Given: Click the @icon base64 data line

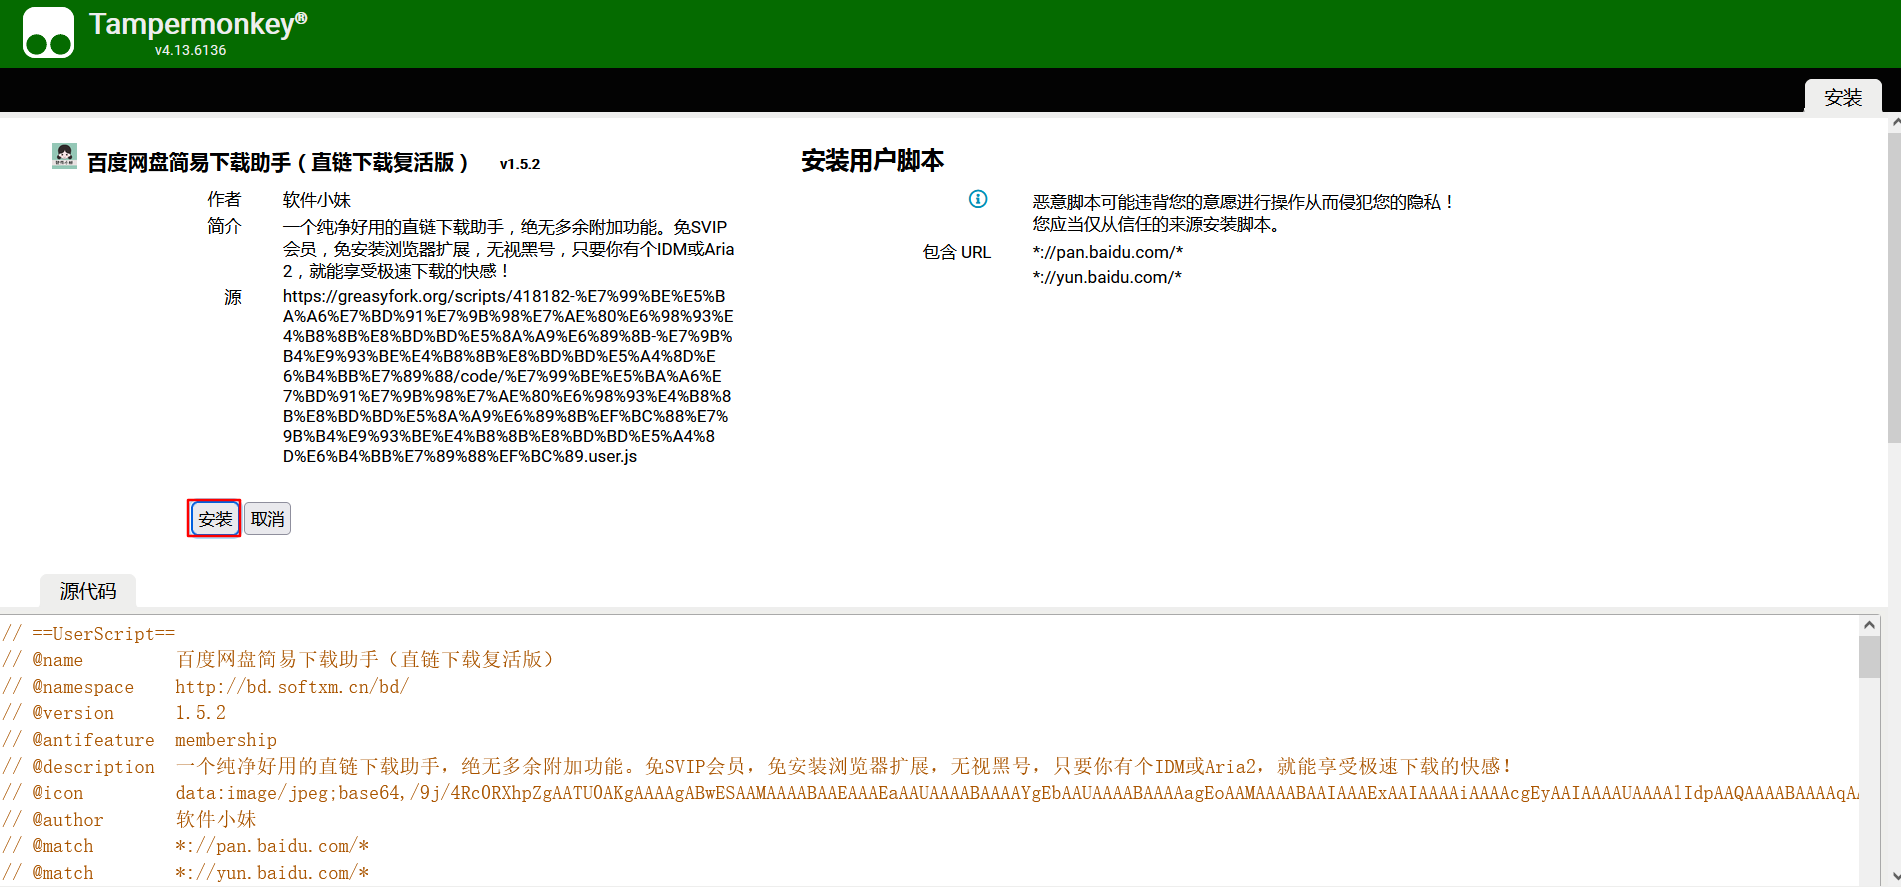Looking at the screenshot, I should pos(930,793).
